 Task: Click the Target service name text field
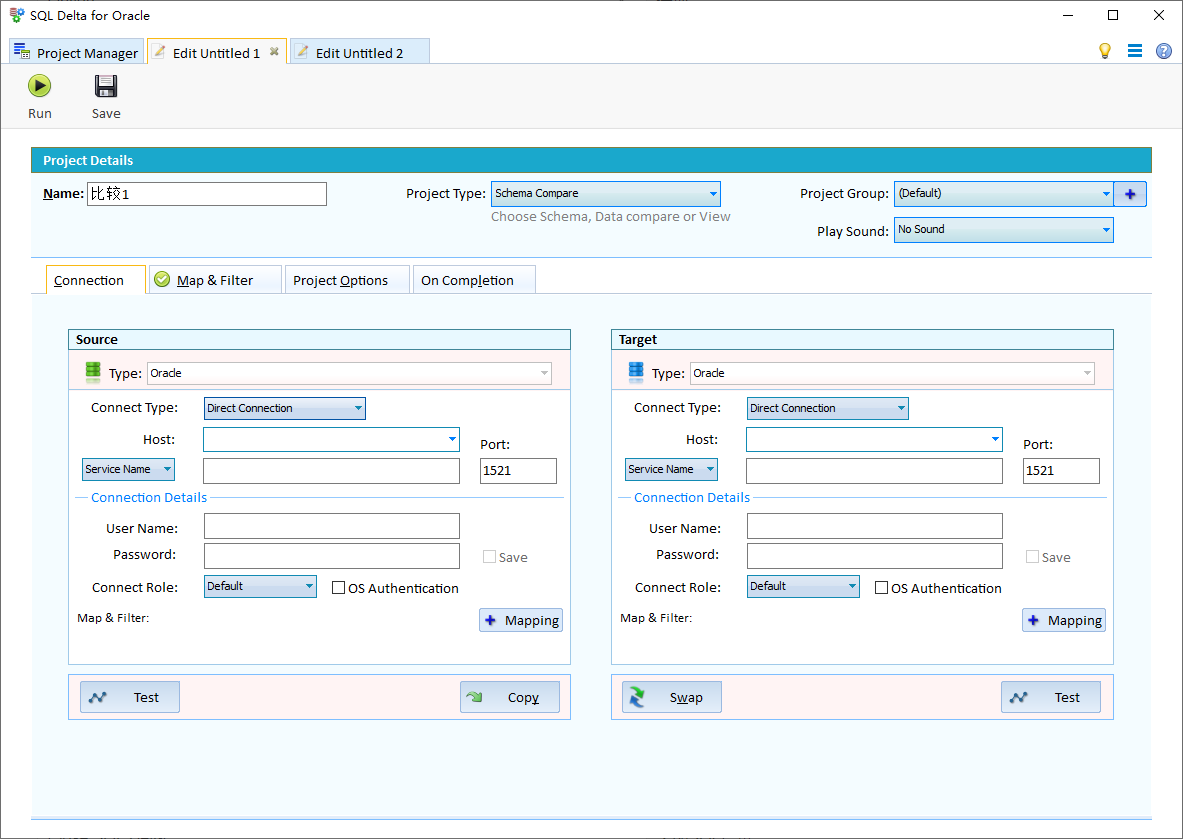[874, 471]
